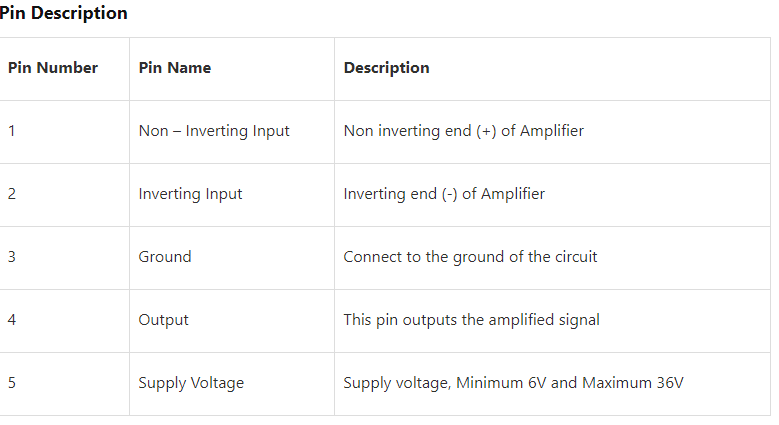The height and width of the screenshot is (425, 779).
Task: Click the supply voltage 6V to 36V description
Action: click(x=513, y=384)
